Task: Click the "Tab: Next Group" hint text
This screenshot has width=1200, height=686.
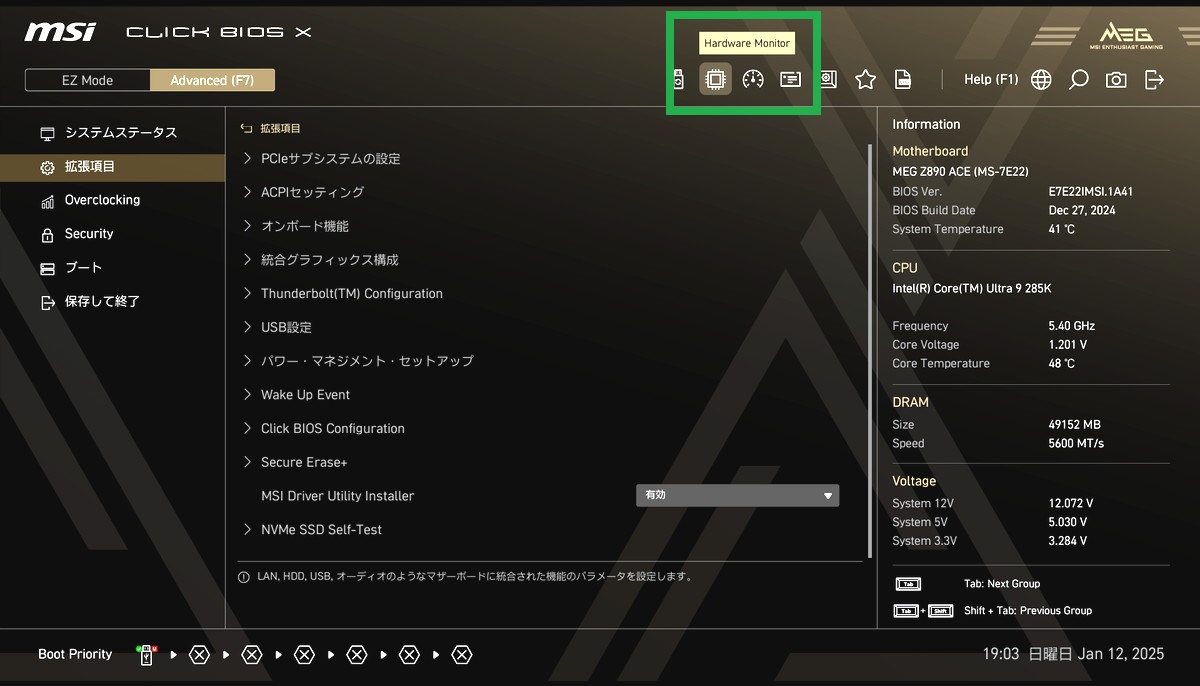Action: [1002, 584]
